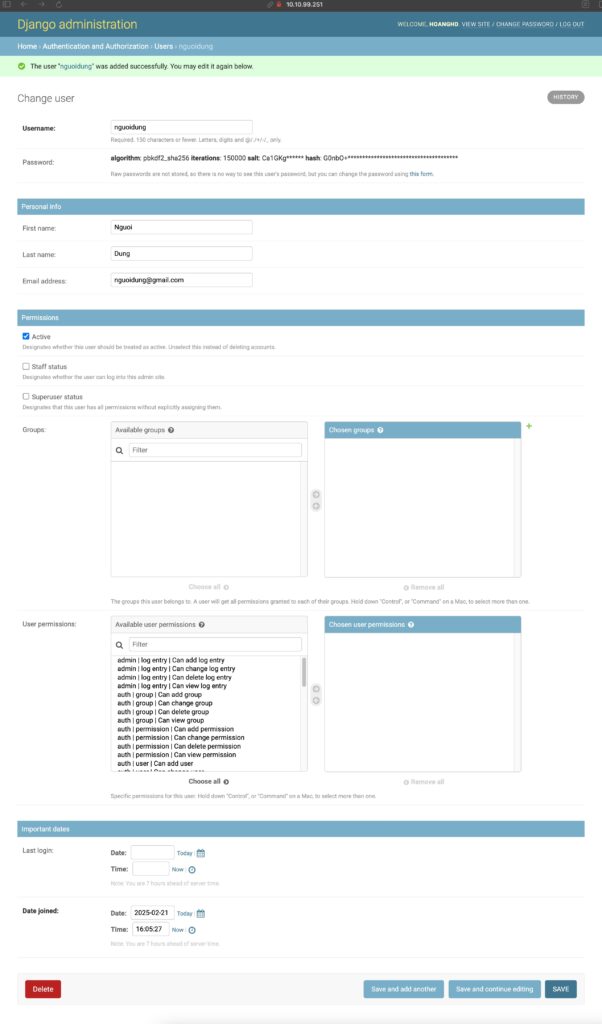Open the Last login time clock icon
Screen dimensions: 602x1024
(192, 870)
